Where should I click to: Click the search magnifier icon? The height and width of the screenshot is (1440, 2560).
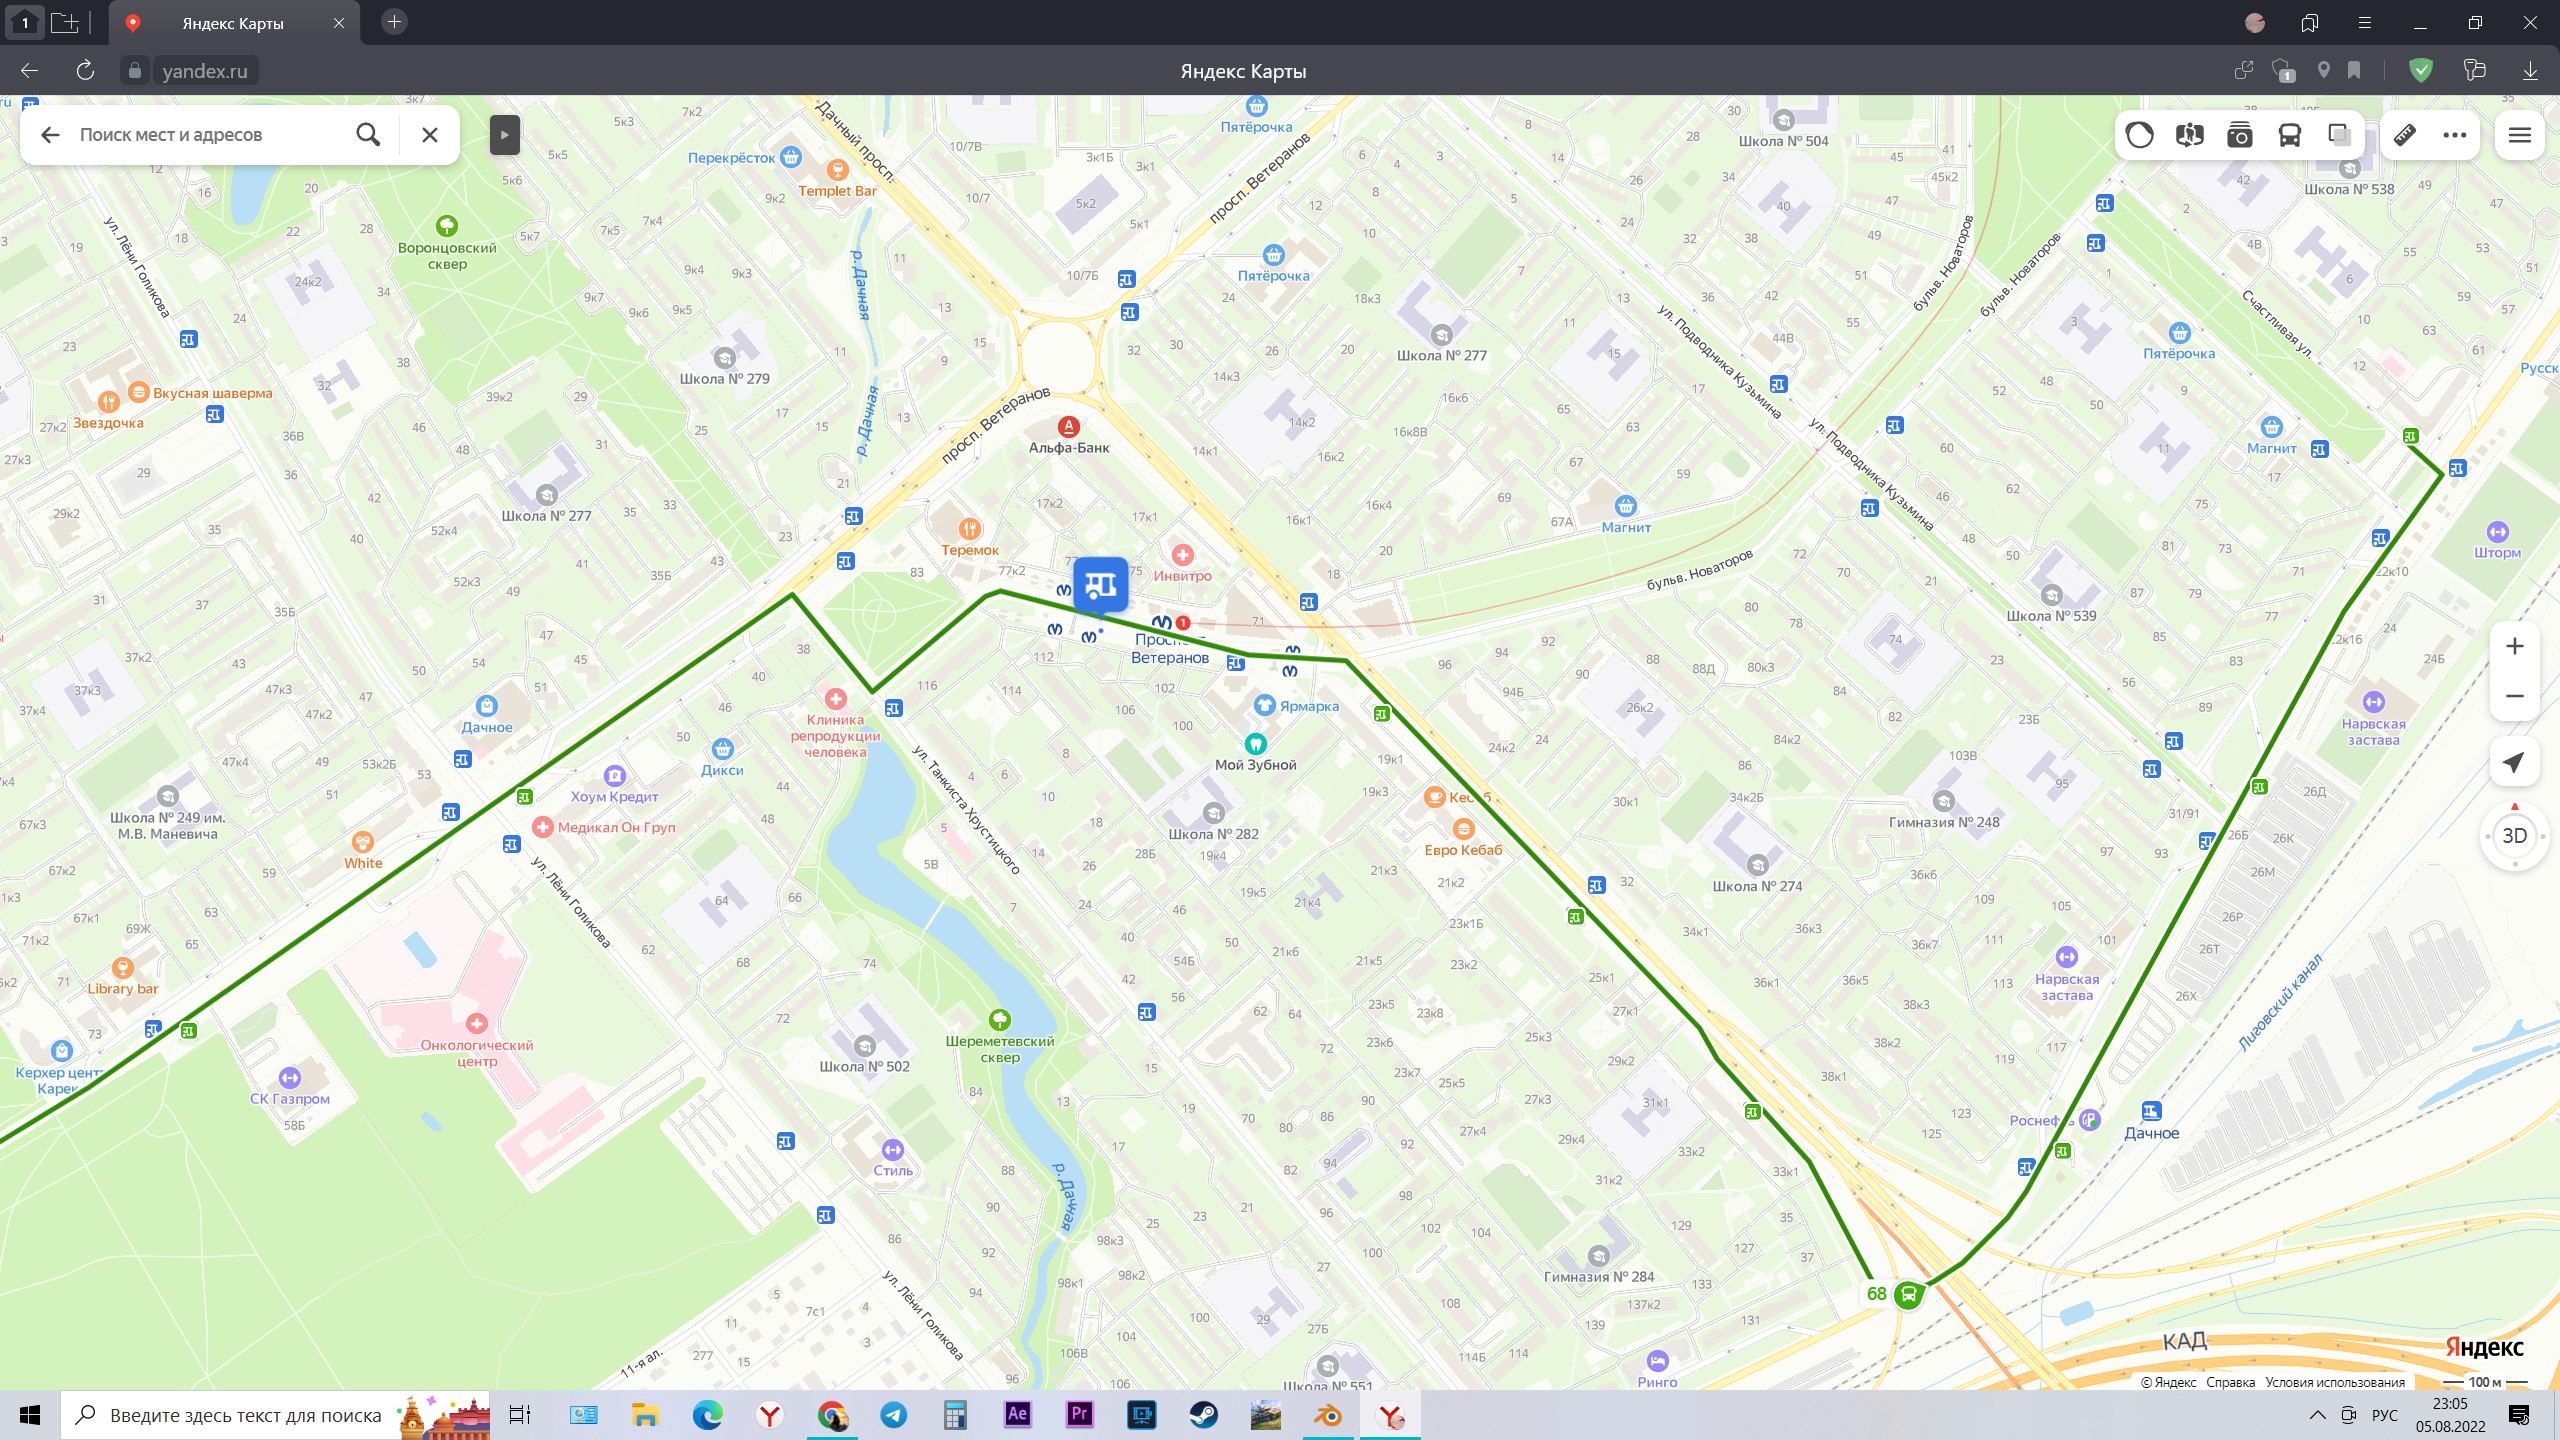[368, 135]
